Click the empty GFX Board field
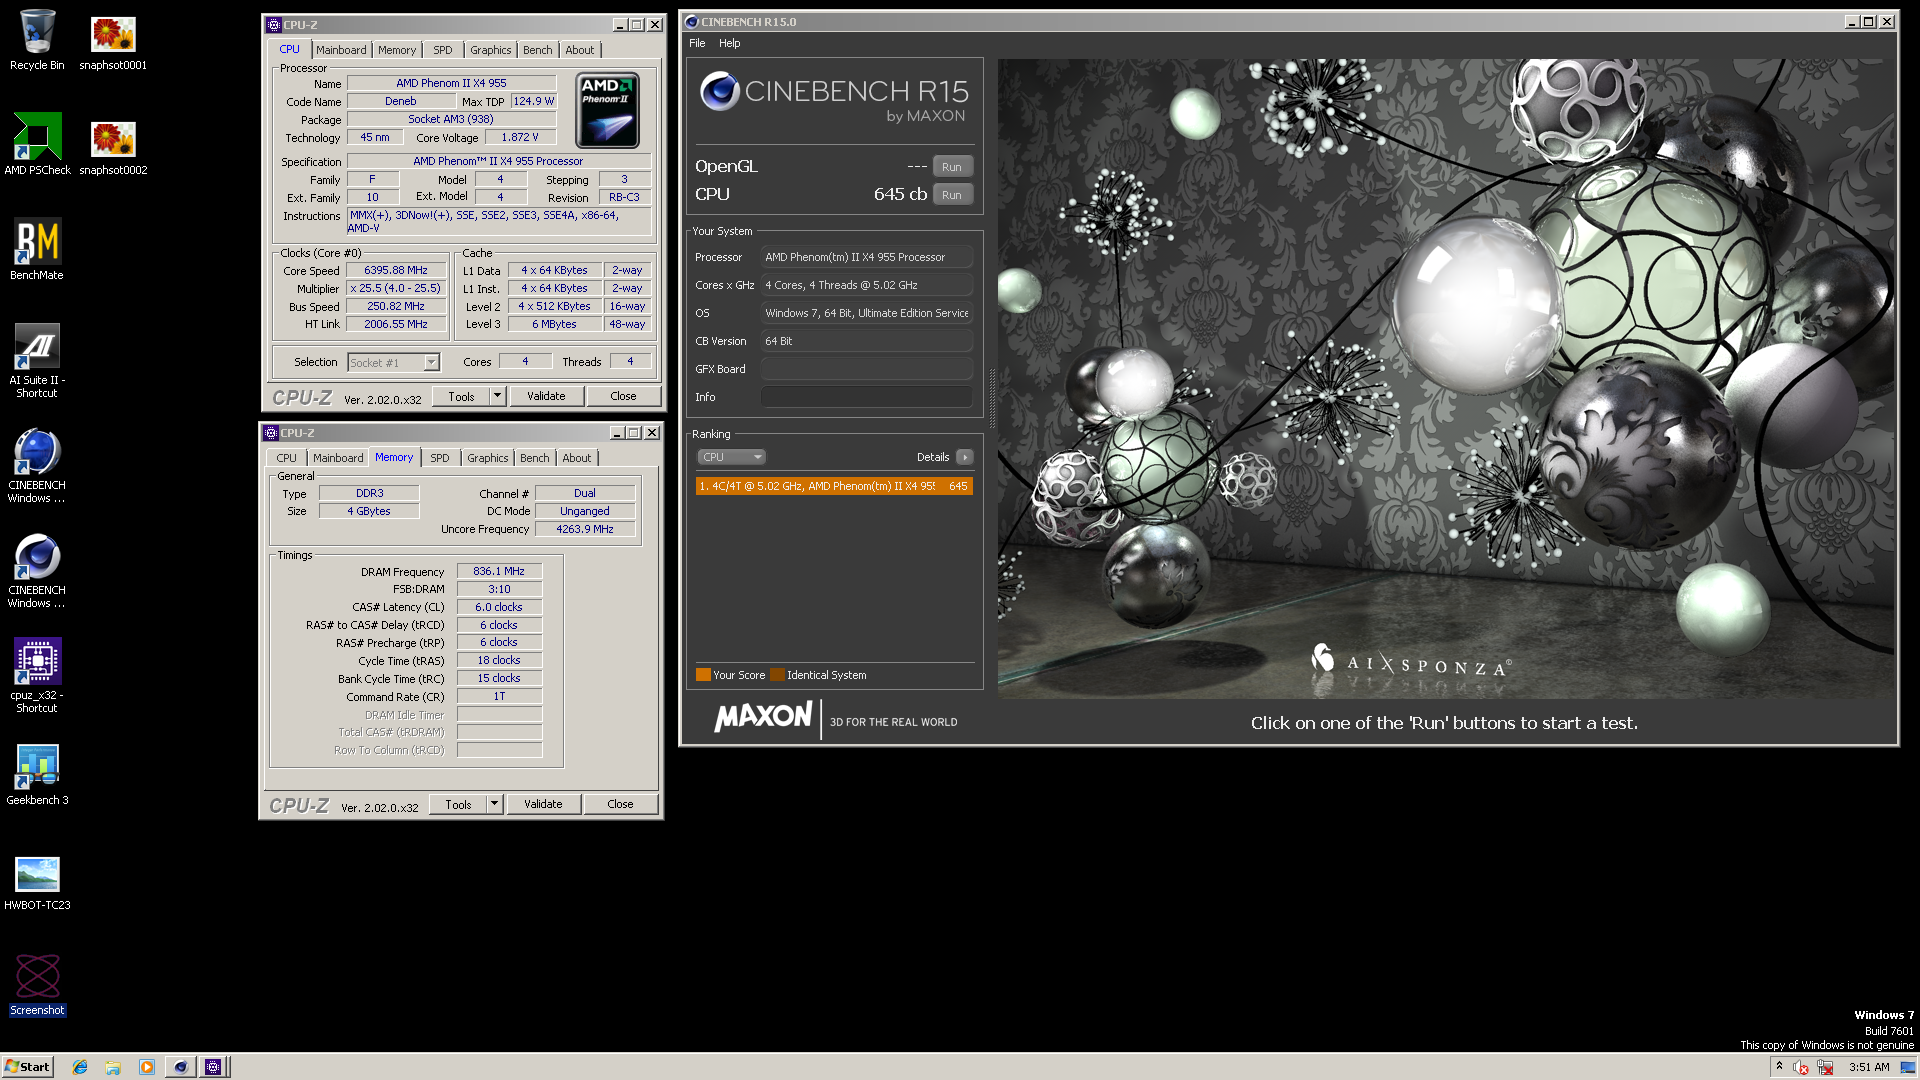This screenshot has width=1920, height=1080. click(x=866, y=369)
